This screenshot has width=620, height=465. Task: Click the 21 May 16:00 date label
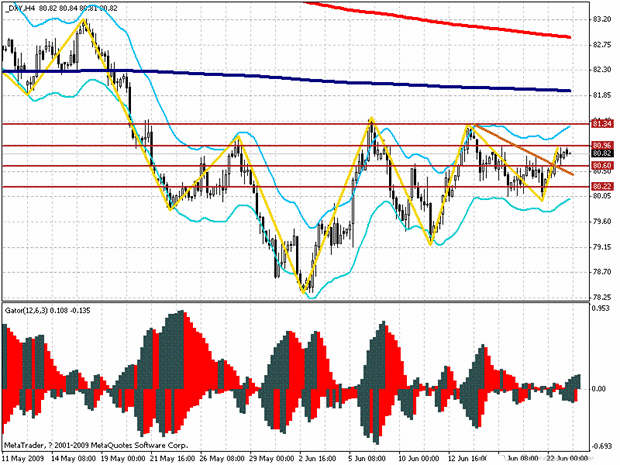coord(173,459)
